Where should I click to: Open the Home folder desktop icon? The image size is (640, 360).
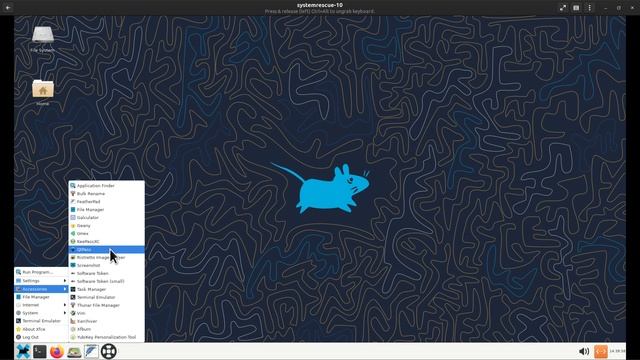pos(42,93)
